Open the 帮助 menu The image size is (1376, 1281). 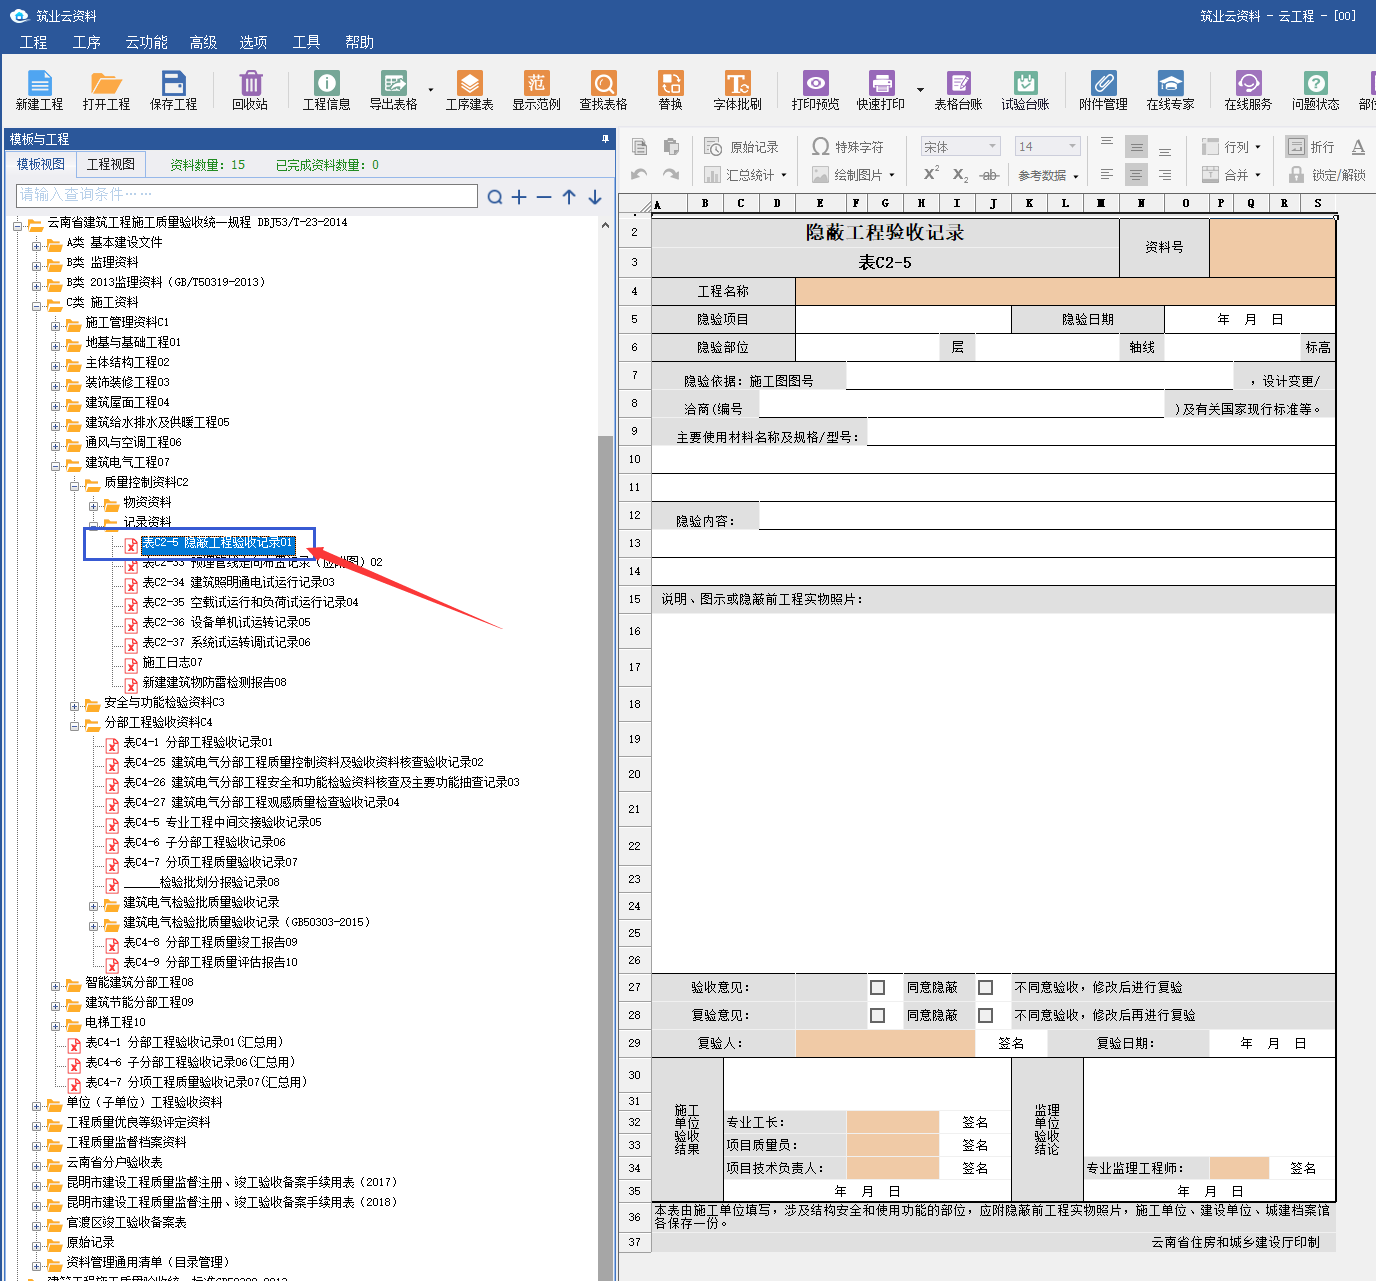pyautogui.click(x=359, y=42)
